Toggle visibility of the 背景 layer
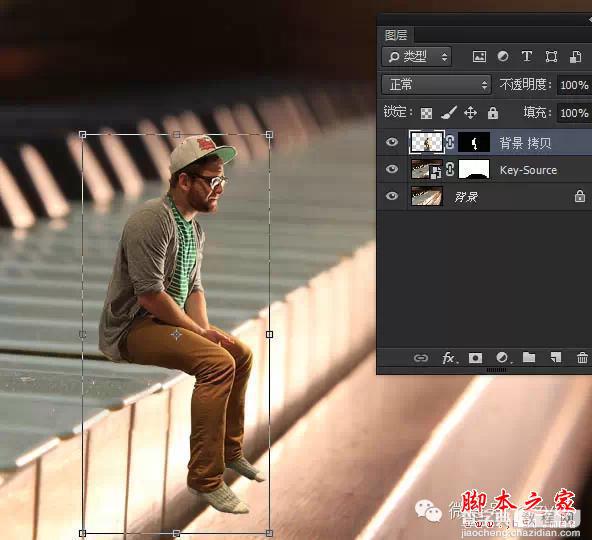Viewport: 592px width, 540px height. (392, 196)
